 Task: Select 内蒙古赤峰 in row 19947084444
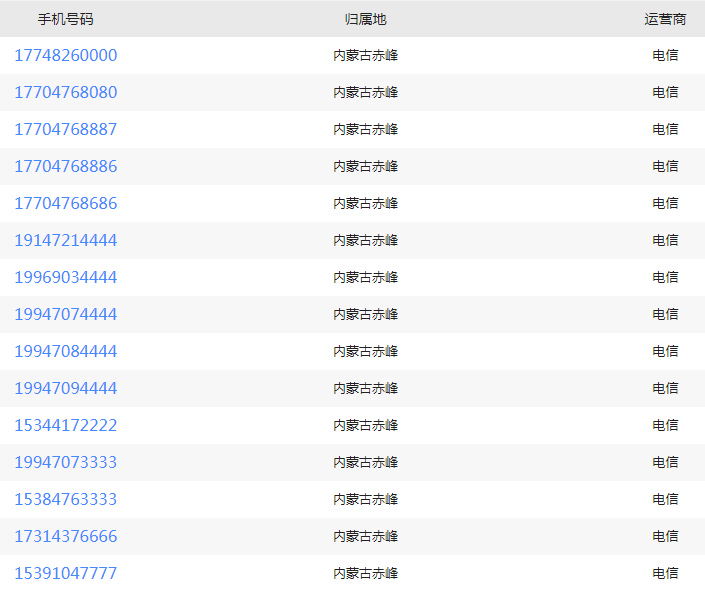click(x=366, y=351)
